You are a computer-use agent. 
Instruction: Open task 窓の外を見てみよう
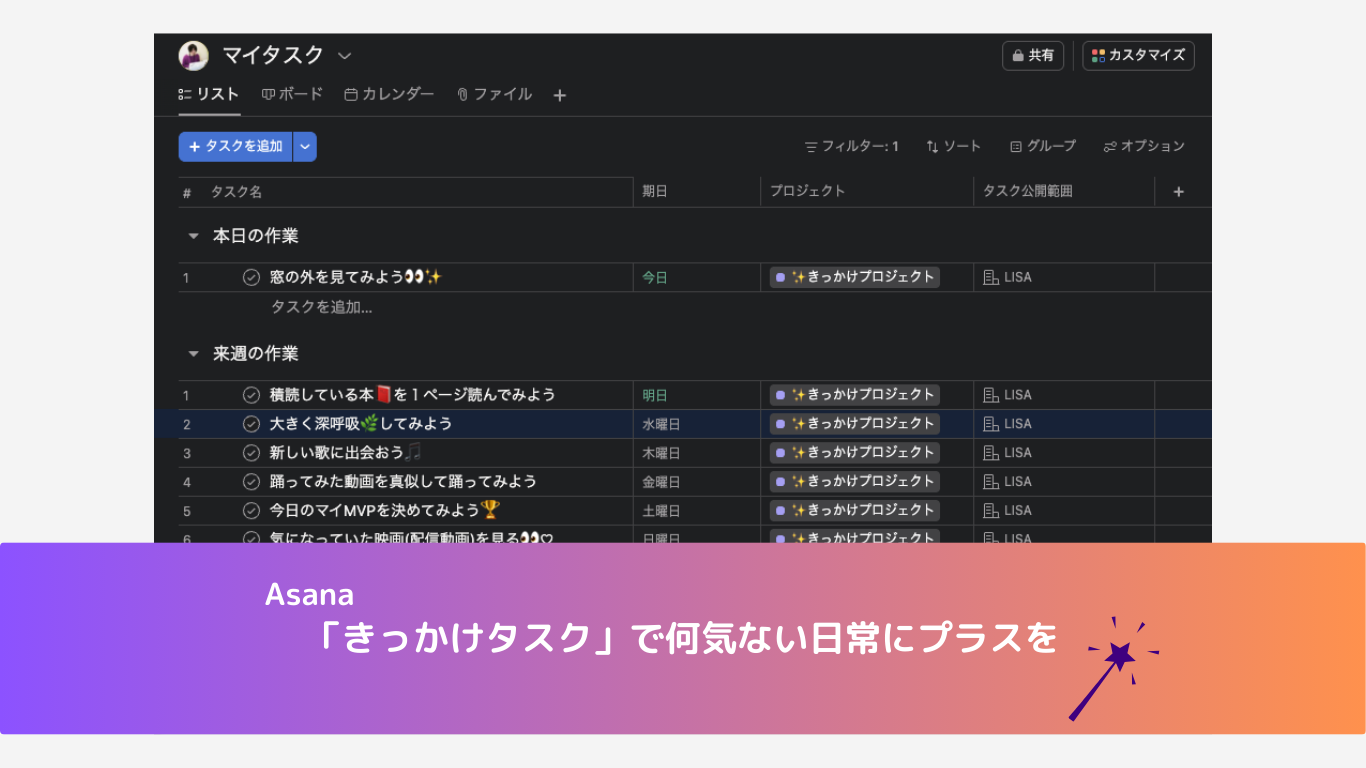coord(355,277)
